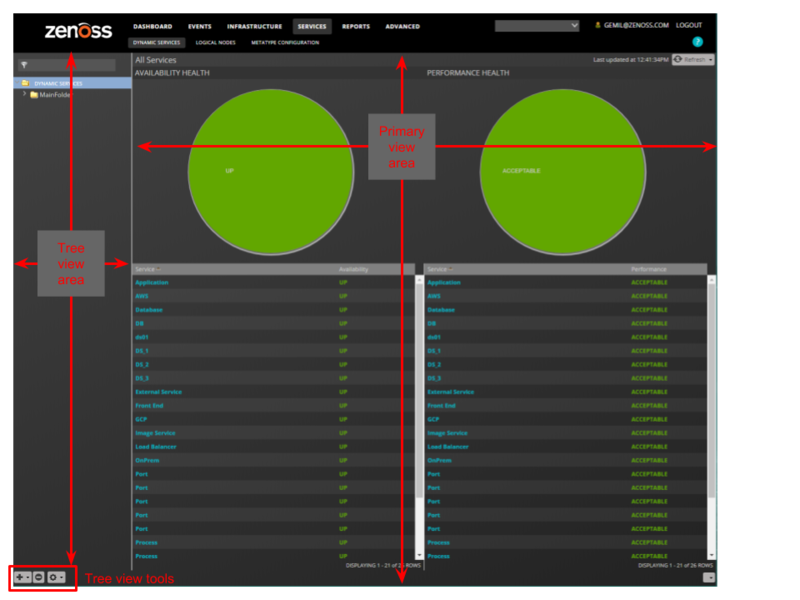Open DS_3 in the Performance table
Image resolution: width=800 pixels, height=600 pixels.
pyautogui.click(x=434, y=378)
